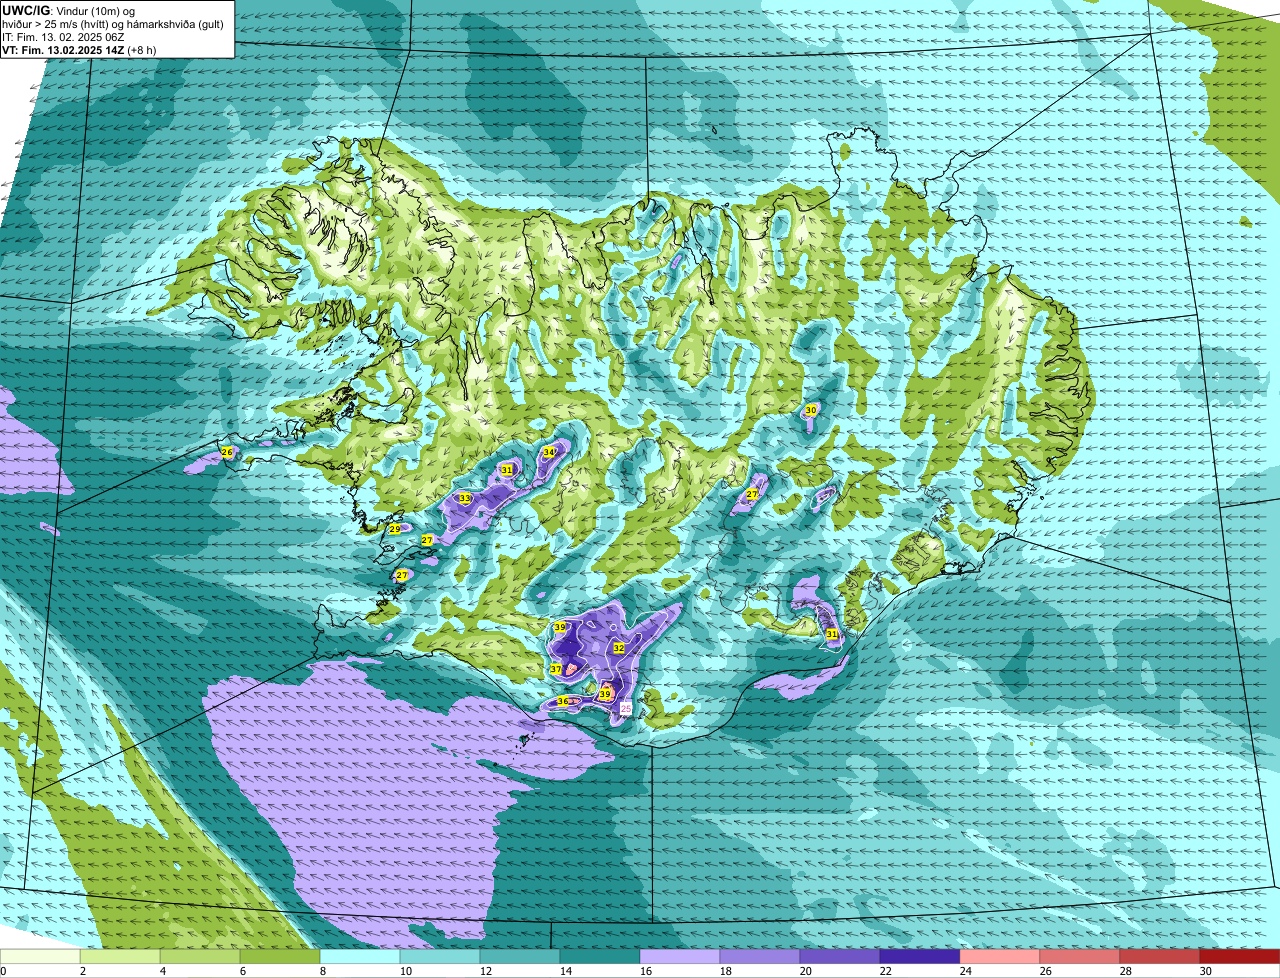Pick the lavender 16–18 m/s legend swatch
The height and width of the screenshot is (978, 1280).
[x=680, y=956]
